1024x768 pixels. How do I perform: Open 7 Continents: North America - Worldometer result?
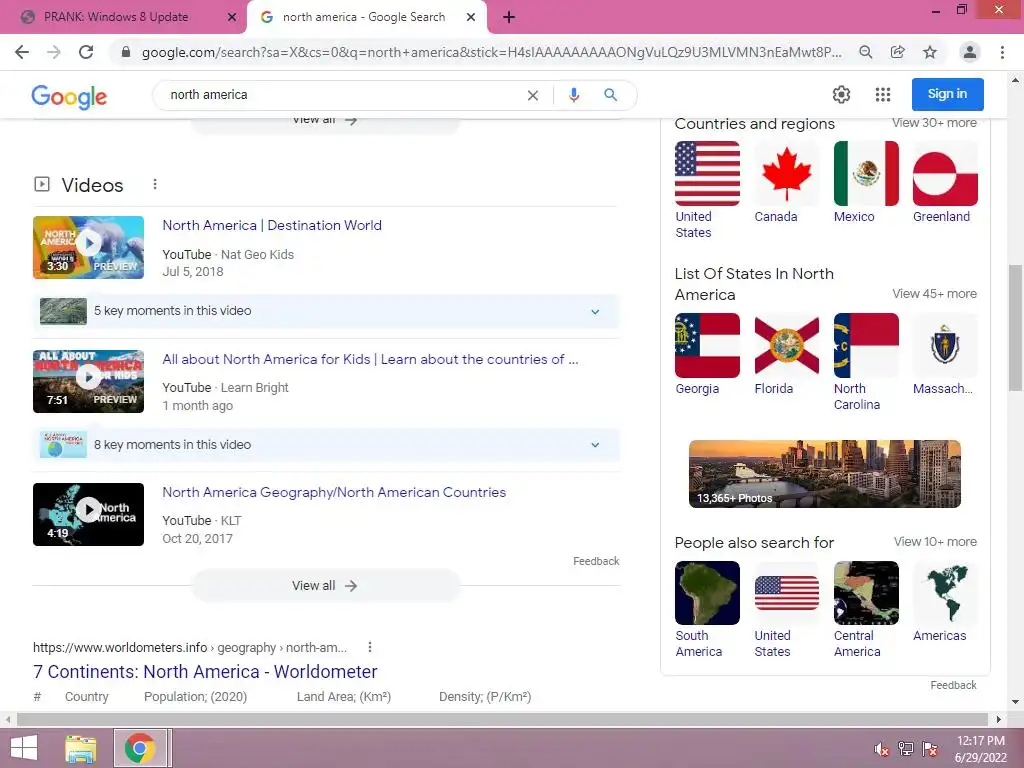(x=205, y=671)
